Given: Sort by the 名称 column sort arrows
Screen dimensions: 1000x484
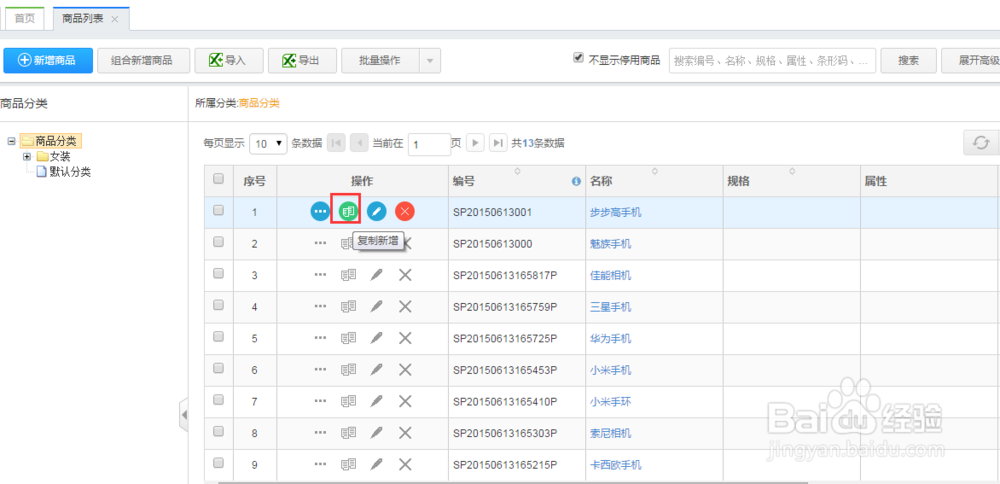Looking at the screenshot, I should click(655, 171).
